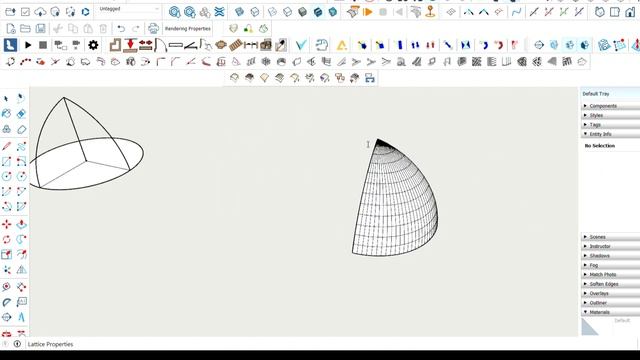Click the house icon at top right

[630, 12]
